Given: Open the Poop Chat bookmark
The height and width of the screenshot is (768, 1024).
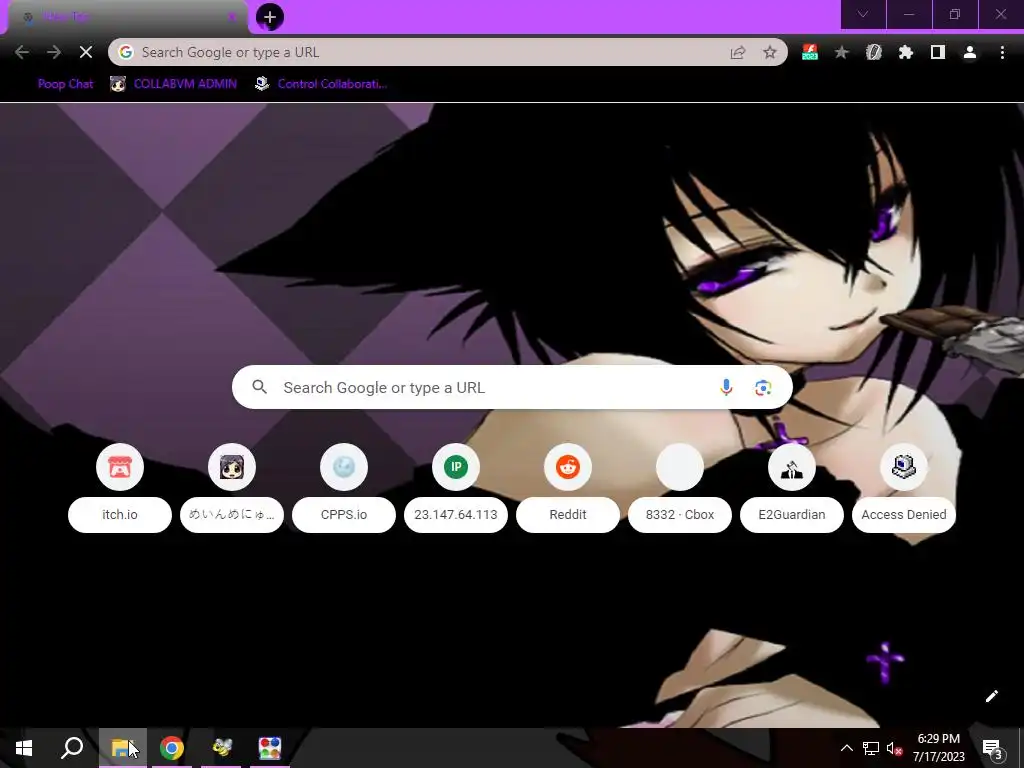Looking at the screenshot, I should 65,84.
